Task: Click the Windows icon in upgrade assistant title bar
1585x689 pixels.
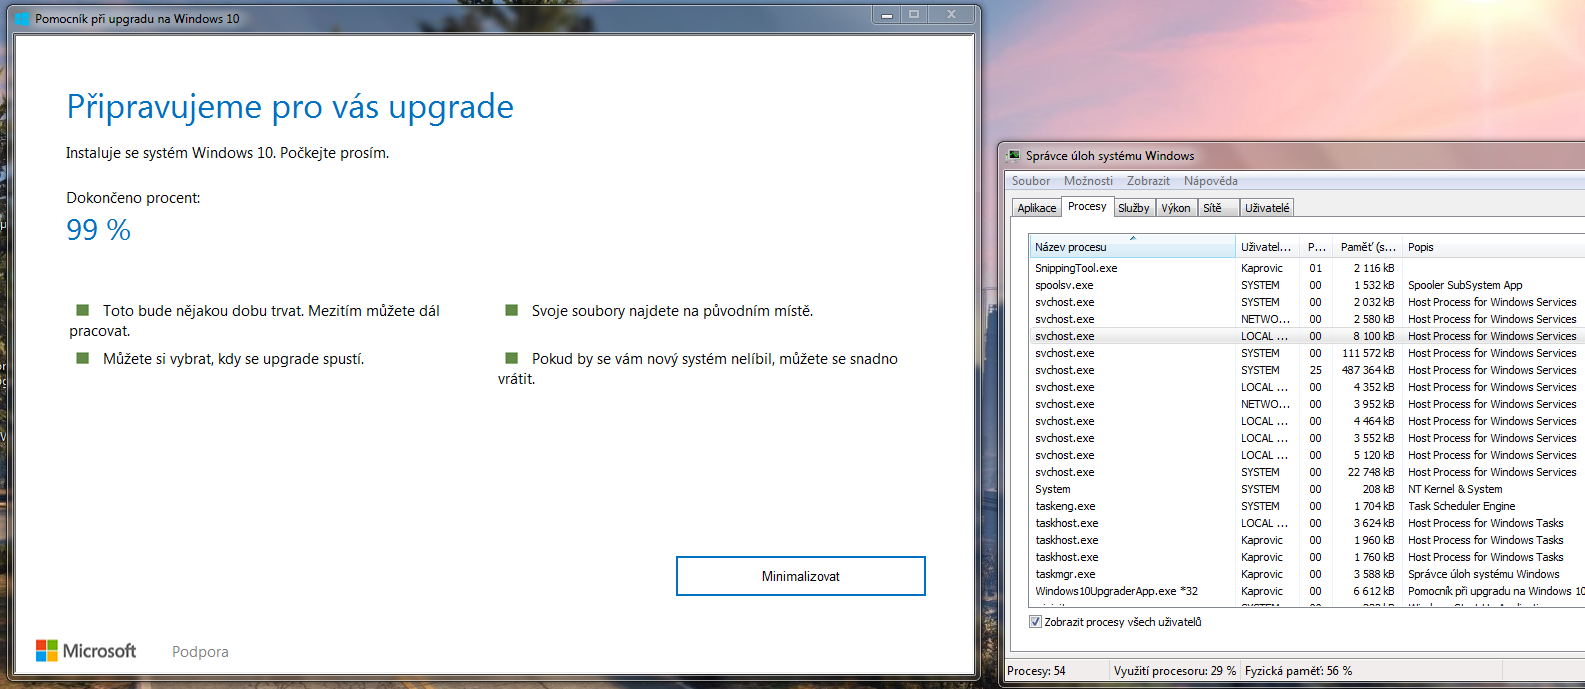Action: click(x=23, y=18)
